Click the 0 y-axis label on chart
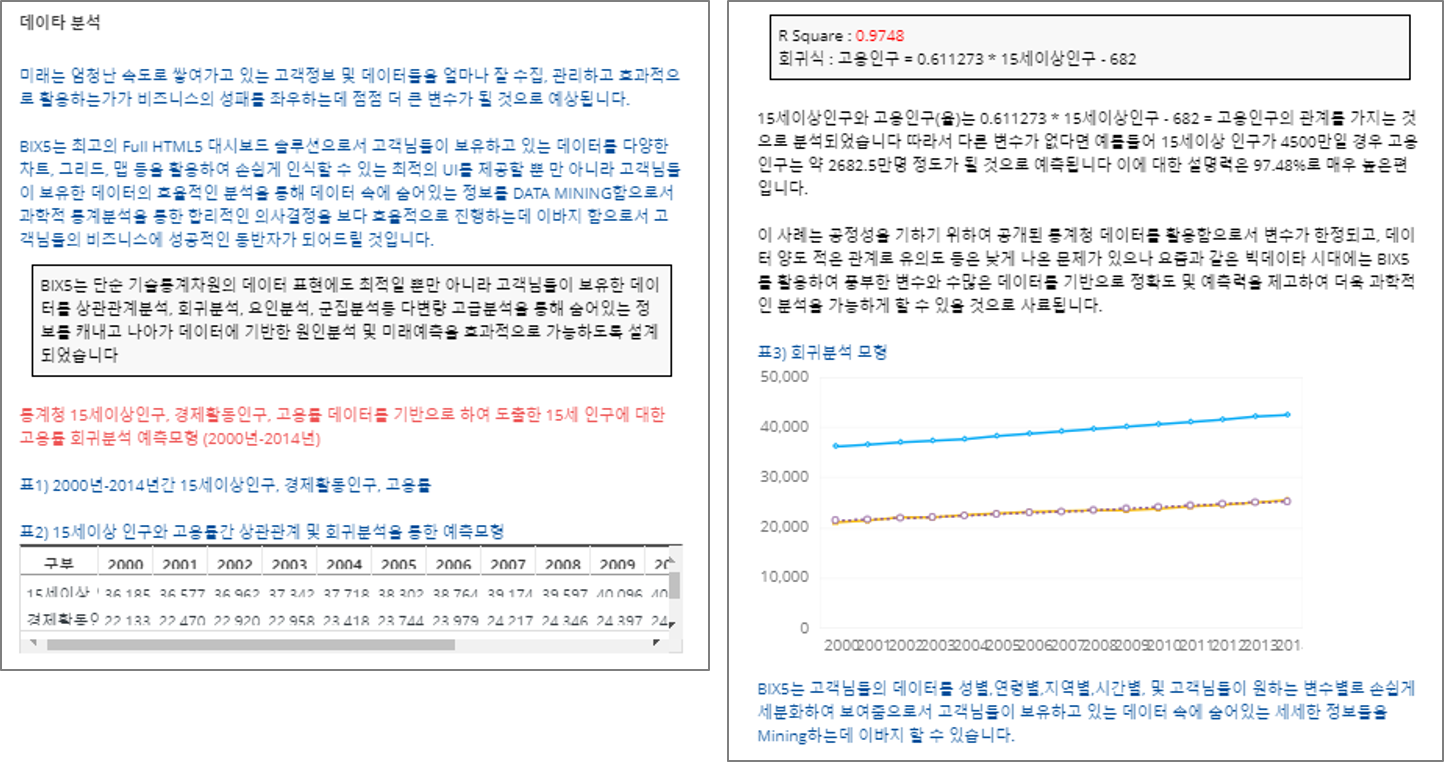 pos(803,628)
